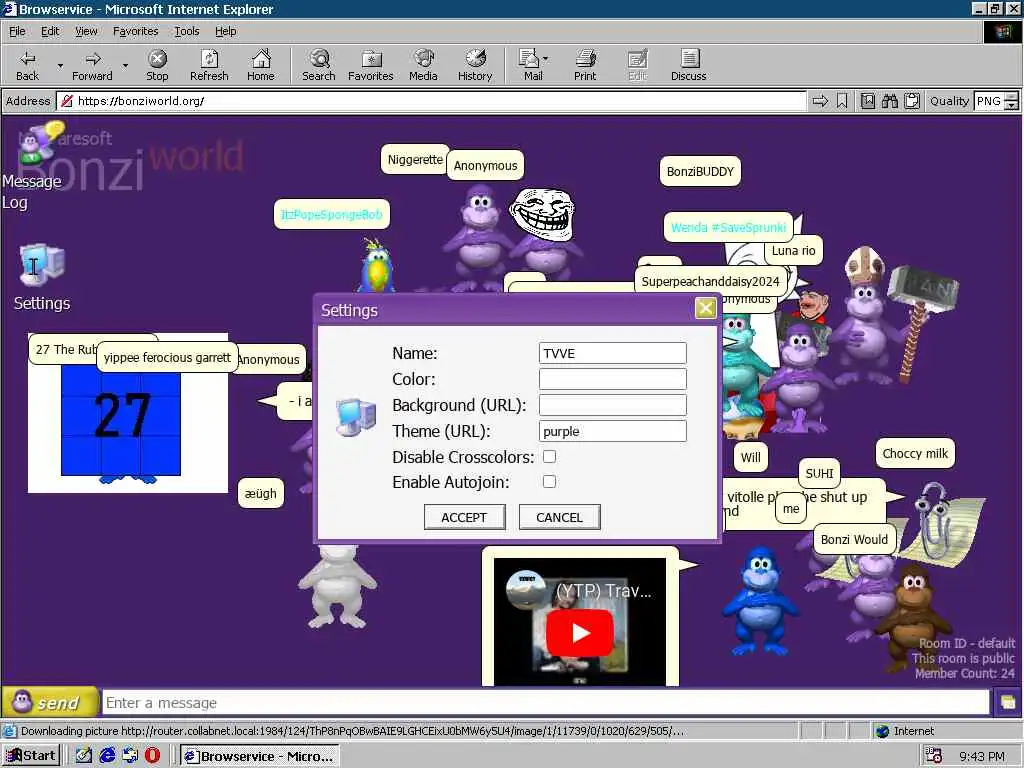Open the View menu

pyautogui.click(x=86, y=31)
